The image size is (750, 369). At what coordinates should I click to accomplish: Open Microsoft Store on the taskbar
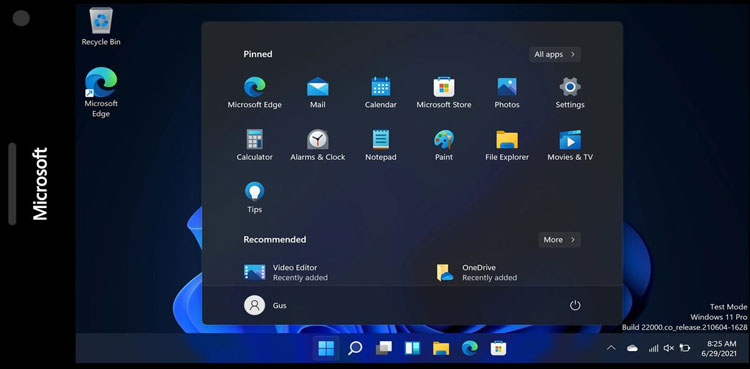[x=498, y=348]
